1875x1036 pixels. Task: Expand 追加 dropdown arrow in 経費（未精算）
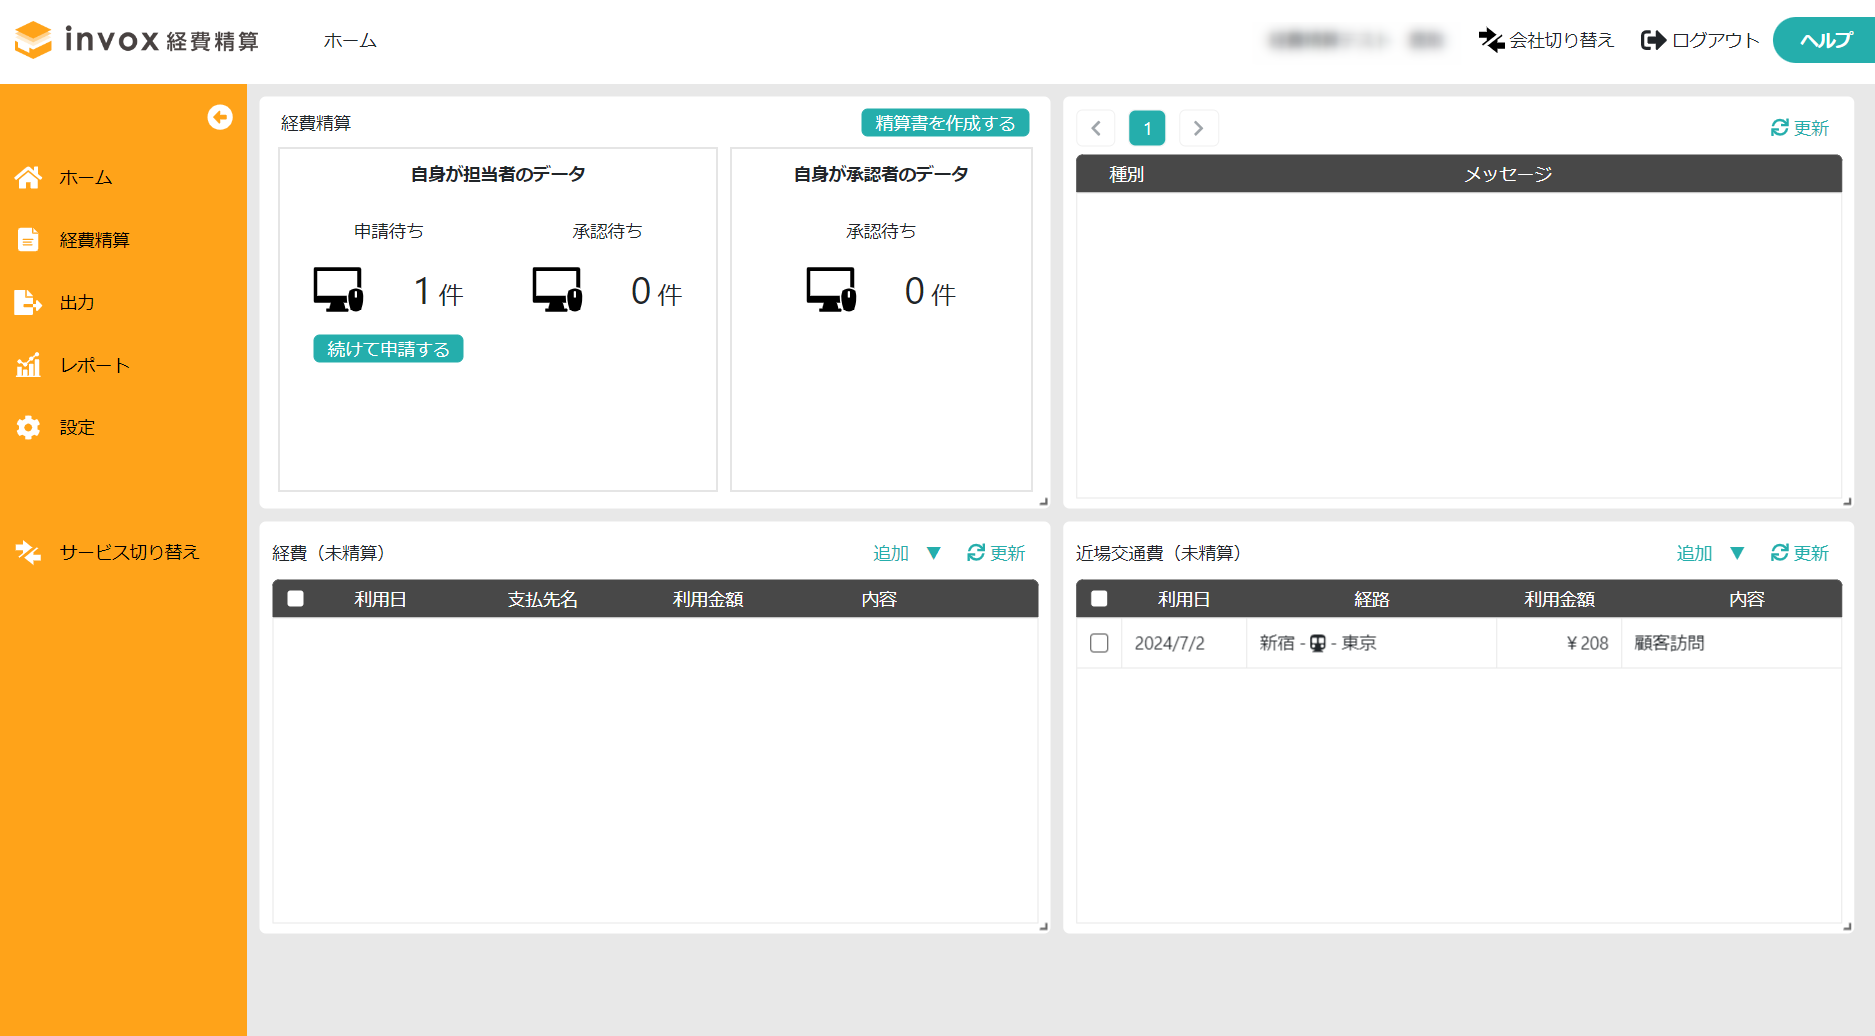[x=934, y=553]
